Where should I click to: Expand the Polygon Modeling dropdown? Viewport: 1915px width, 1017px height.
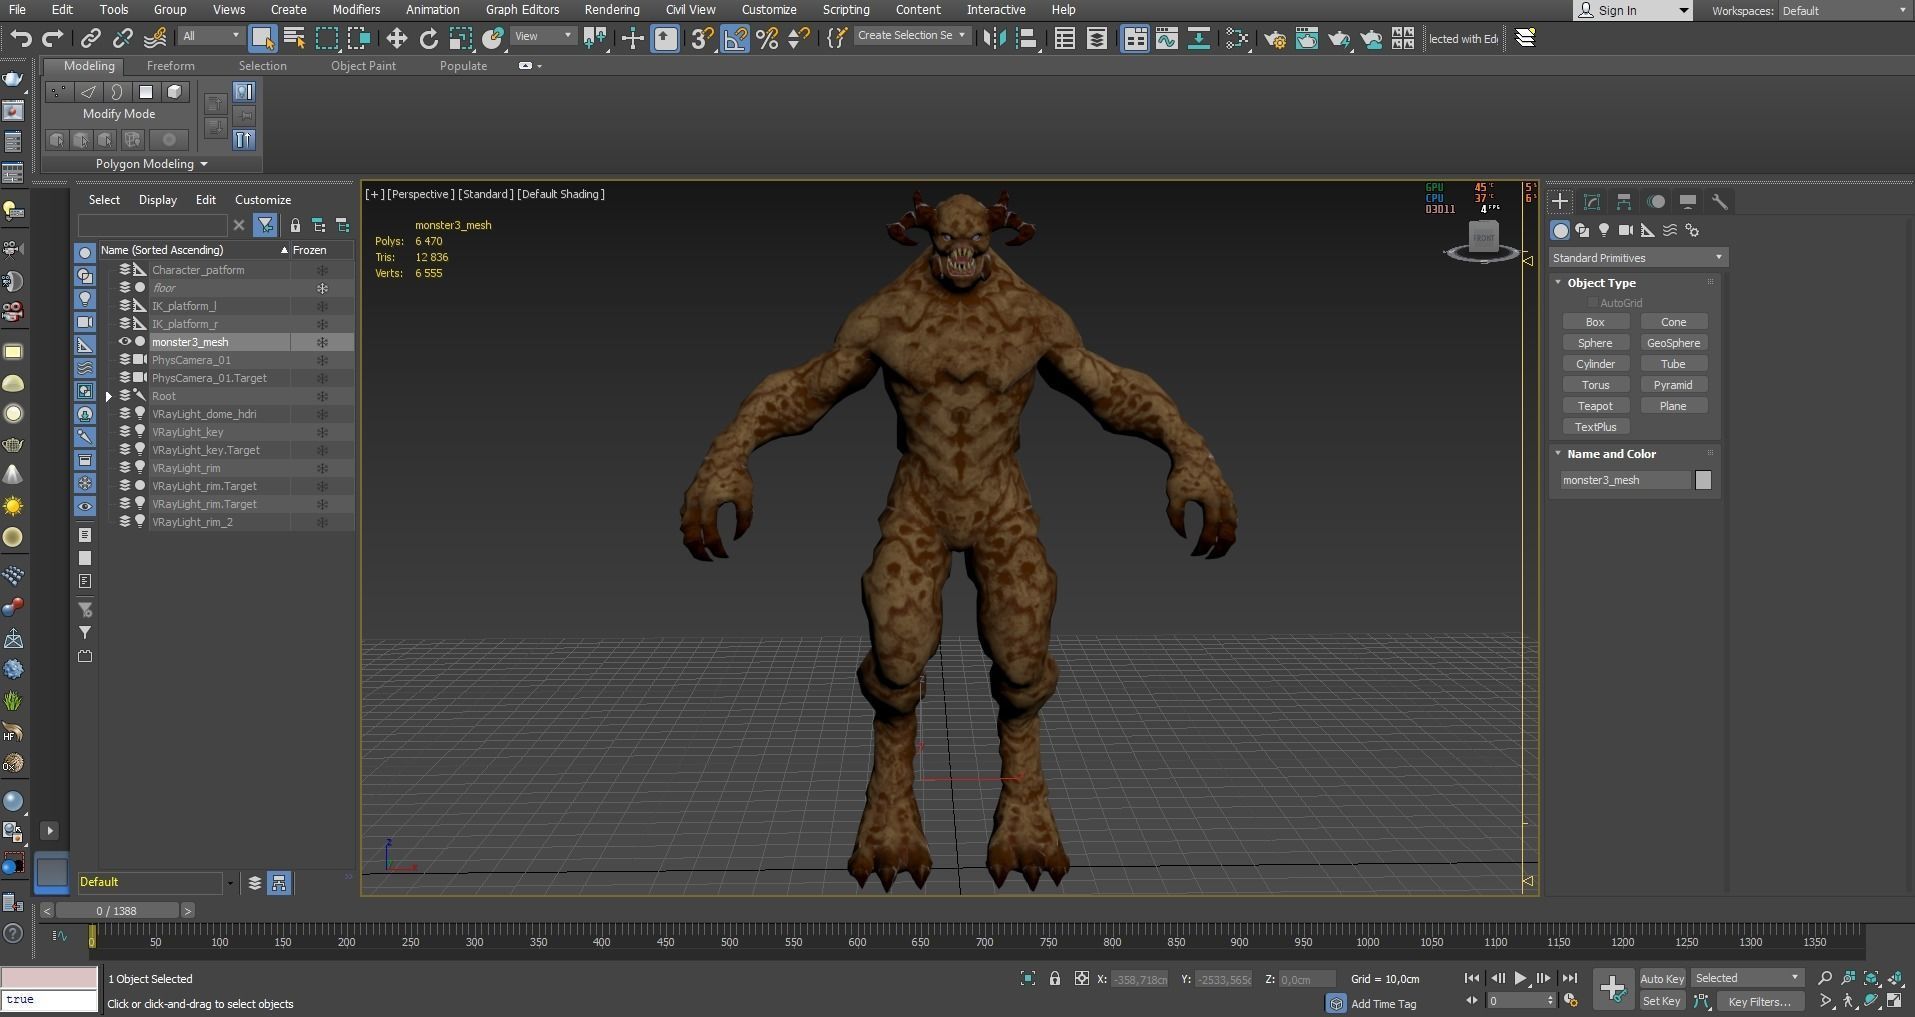[x=151, y=164]
